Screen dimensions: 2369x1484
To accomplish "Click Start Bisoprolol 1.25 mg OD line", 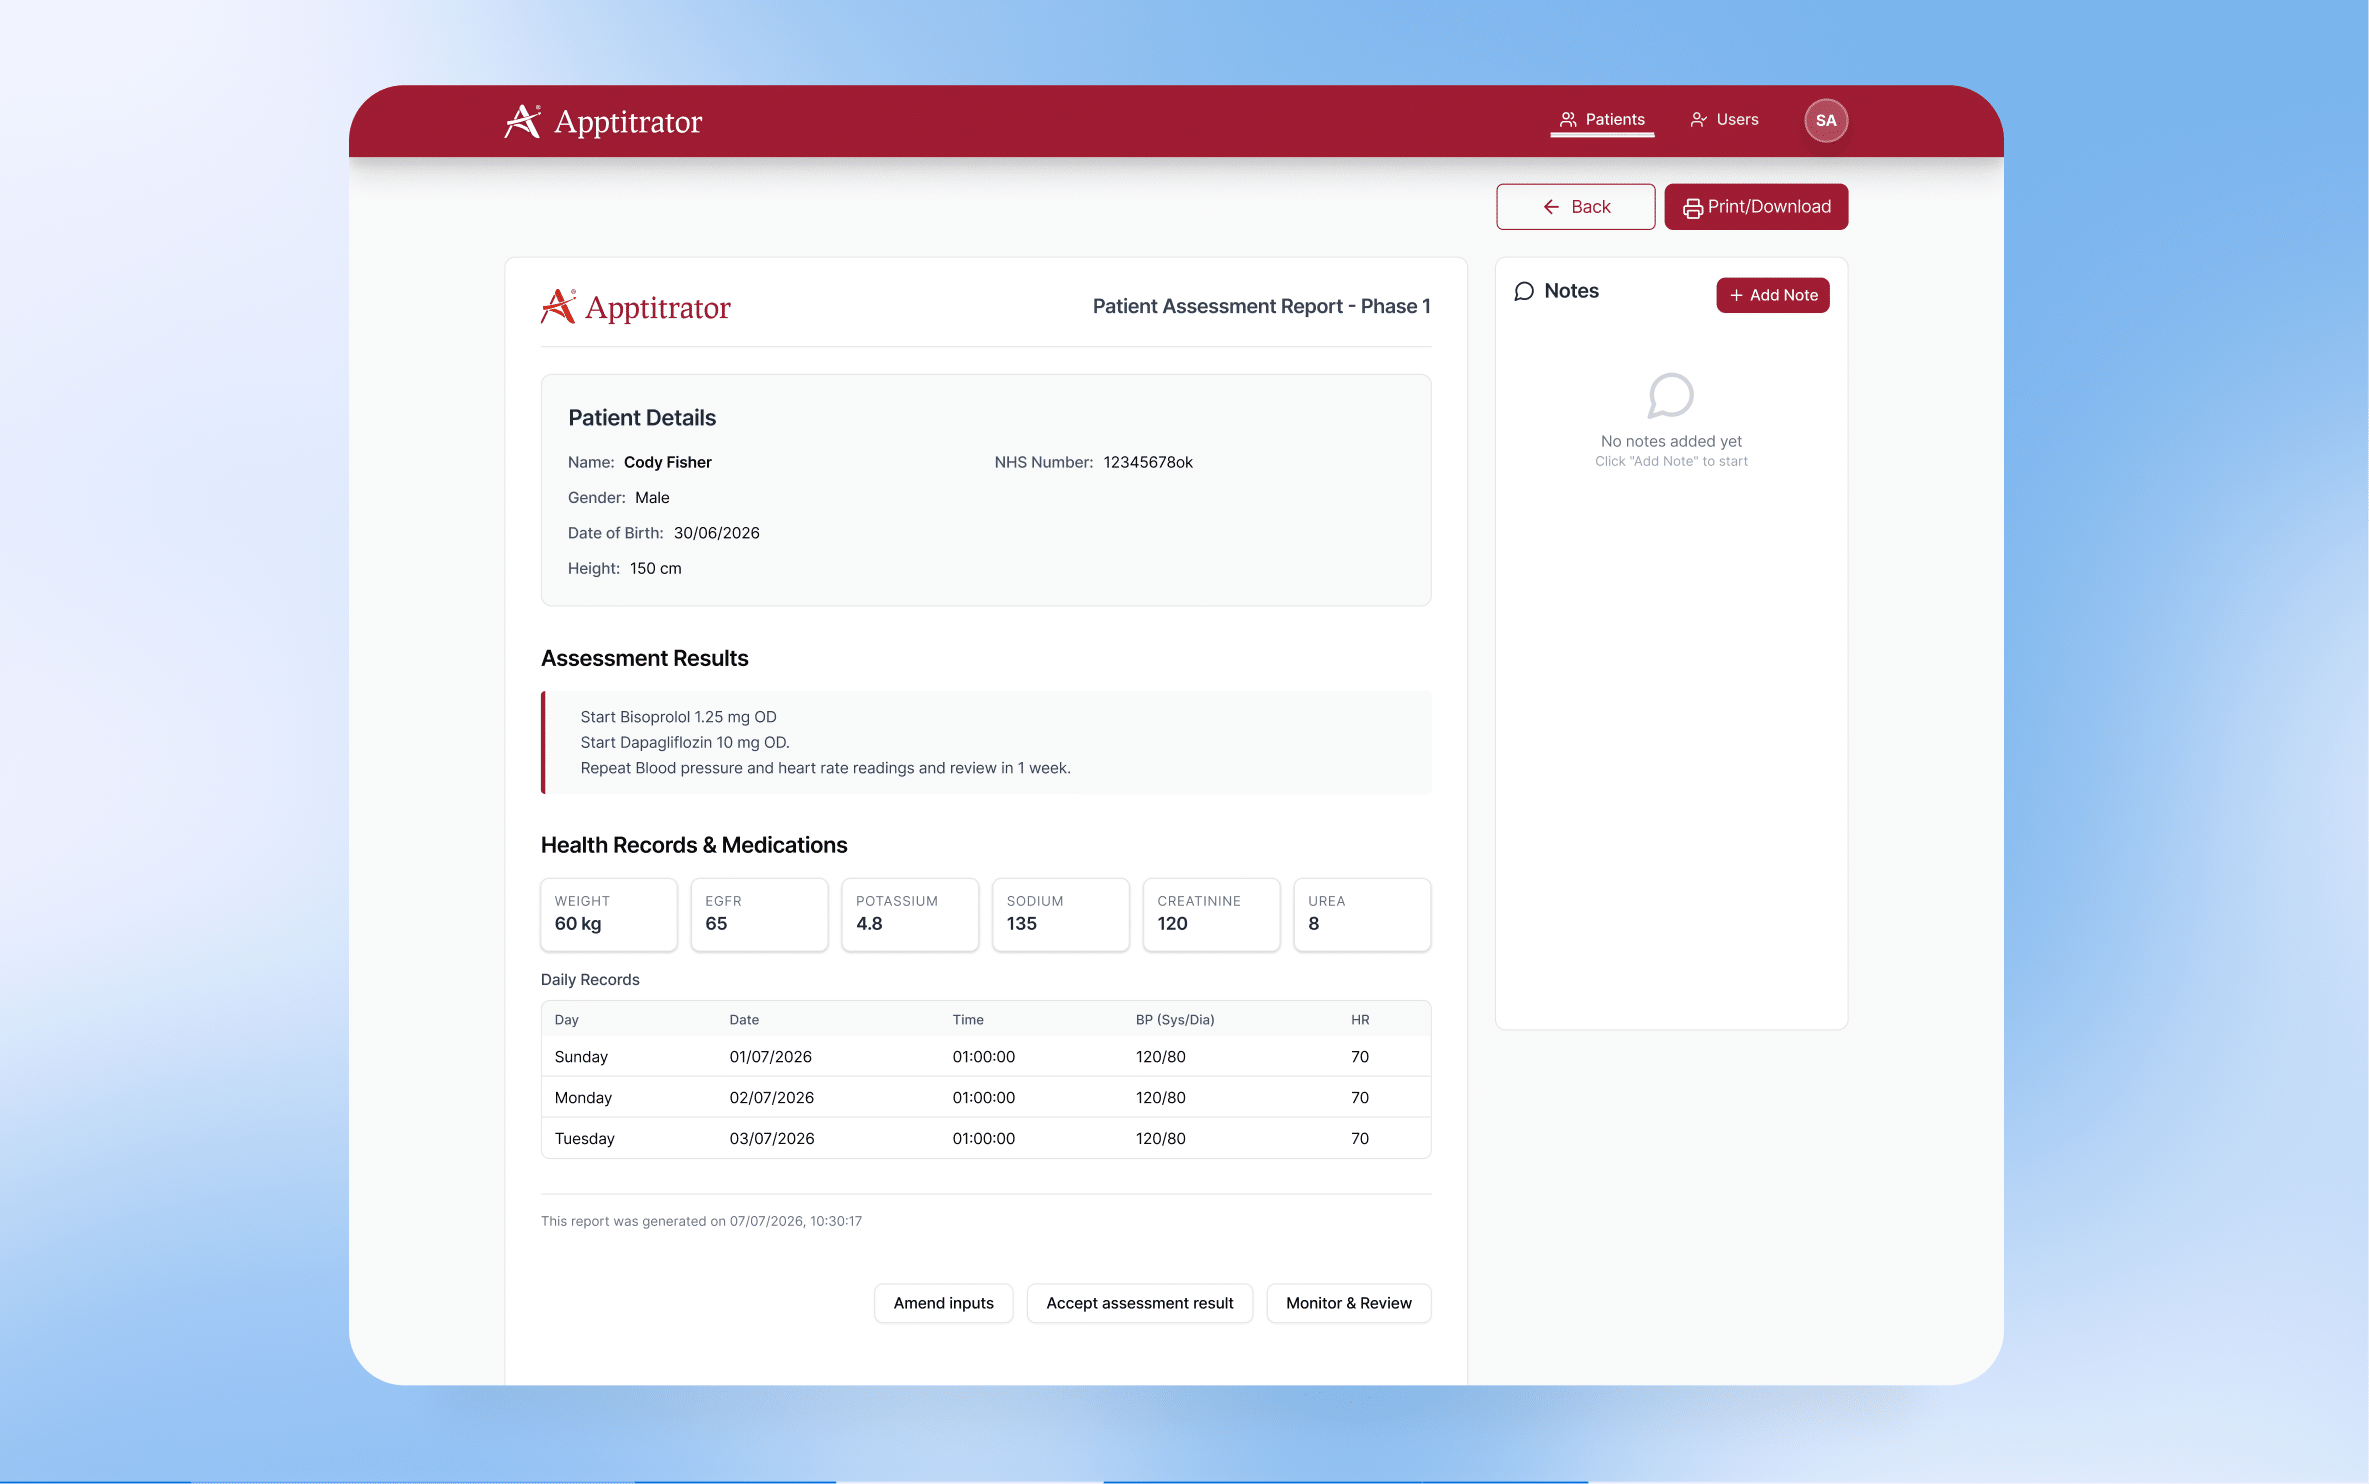I will point(678,717).
